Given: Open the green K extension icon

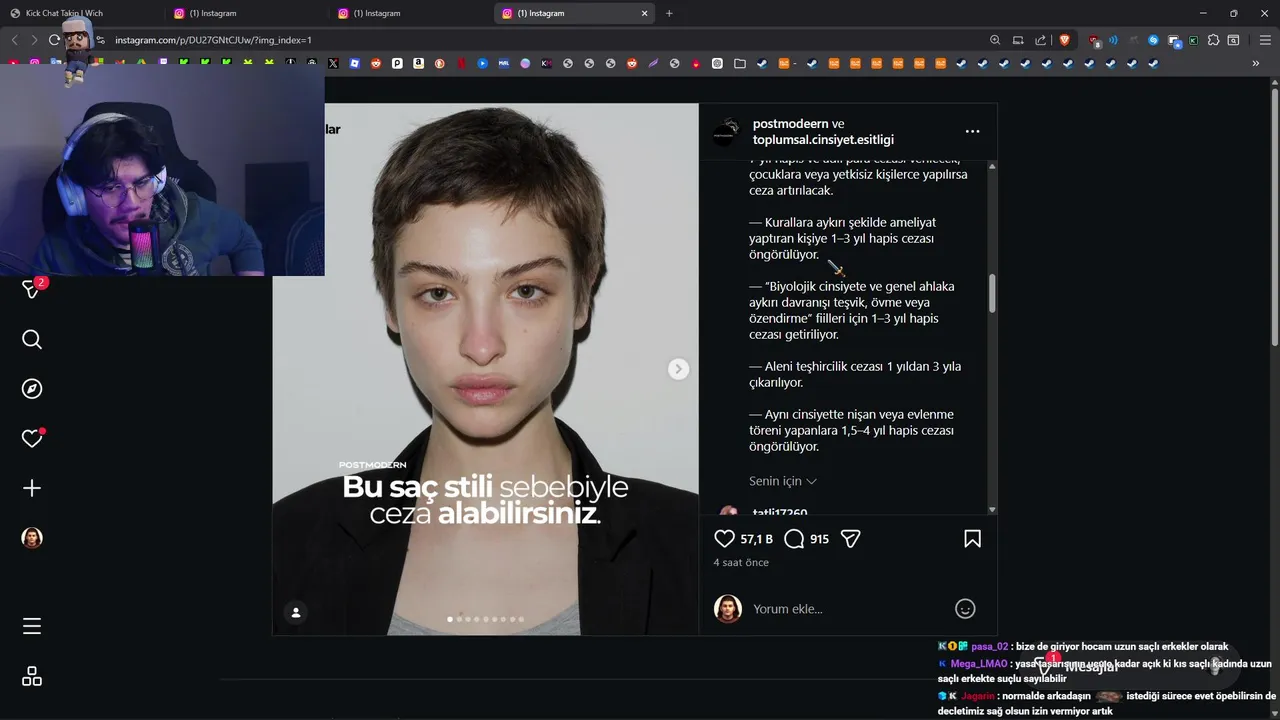Looking at the screenshot, I should (1193, 40).
